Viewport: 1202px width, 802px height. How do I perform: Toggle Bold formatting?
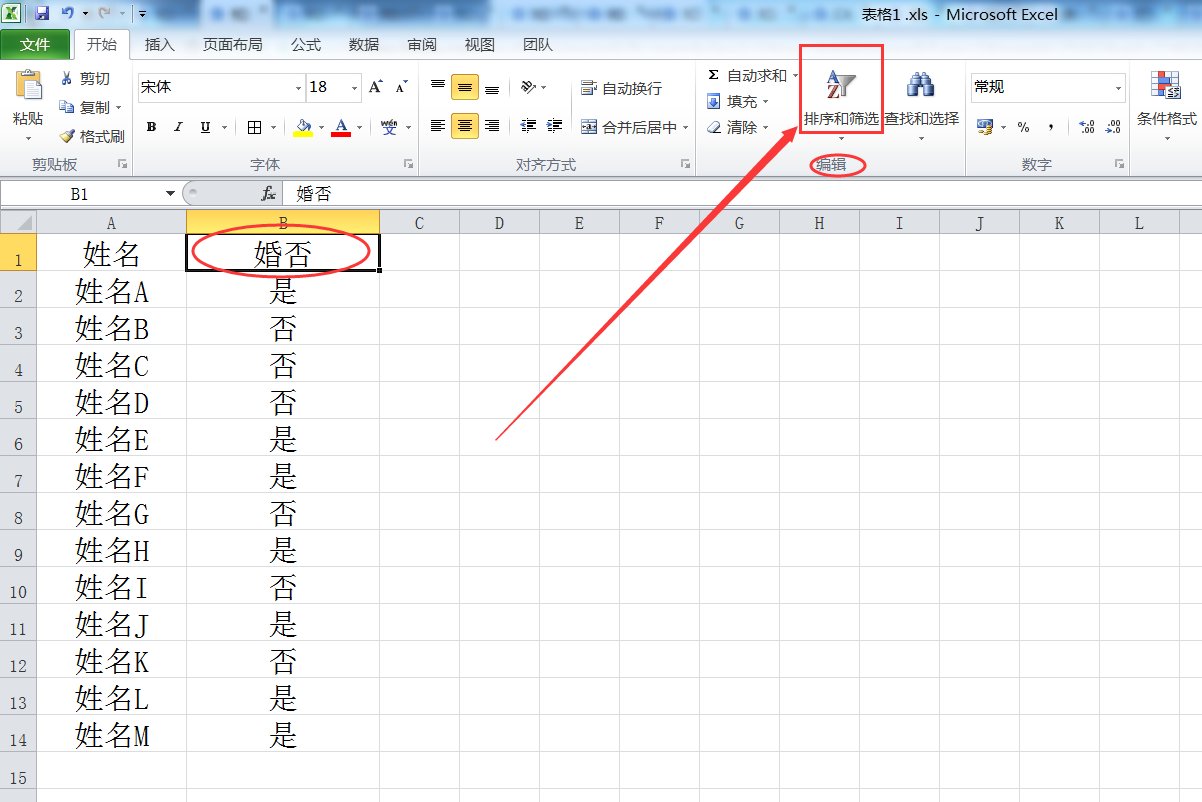[151, 127]
